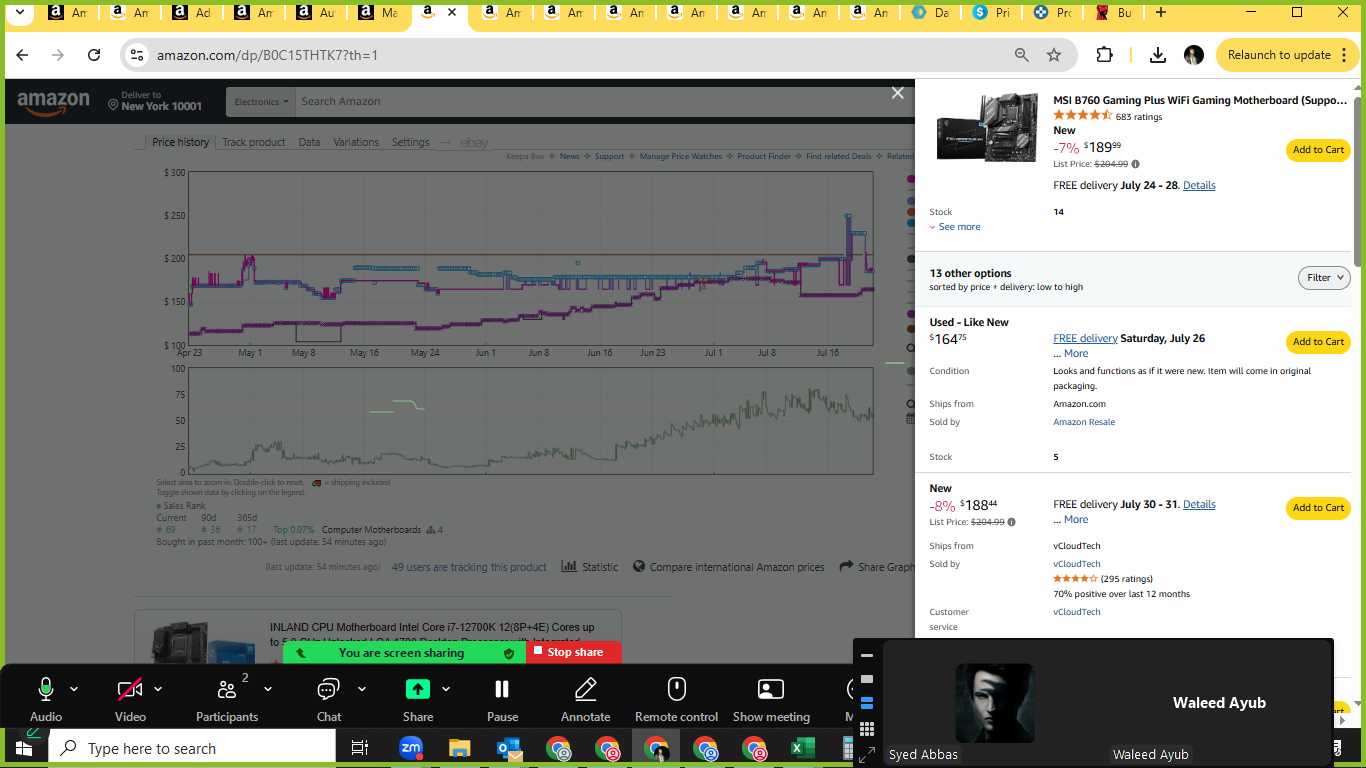Expand the Zoom video panel to full size
Image resolution: width=1366 pixels, height=768 pixels.
tap(867, 754)
